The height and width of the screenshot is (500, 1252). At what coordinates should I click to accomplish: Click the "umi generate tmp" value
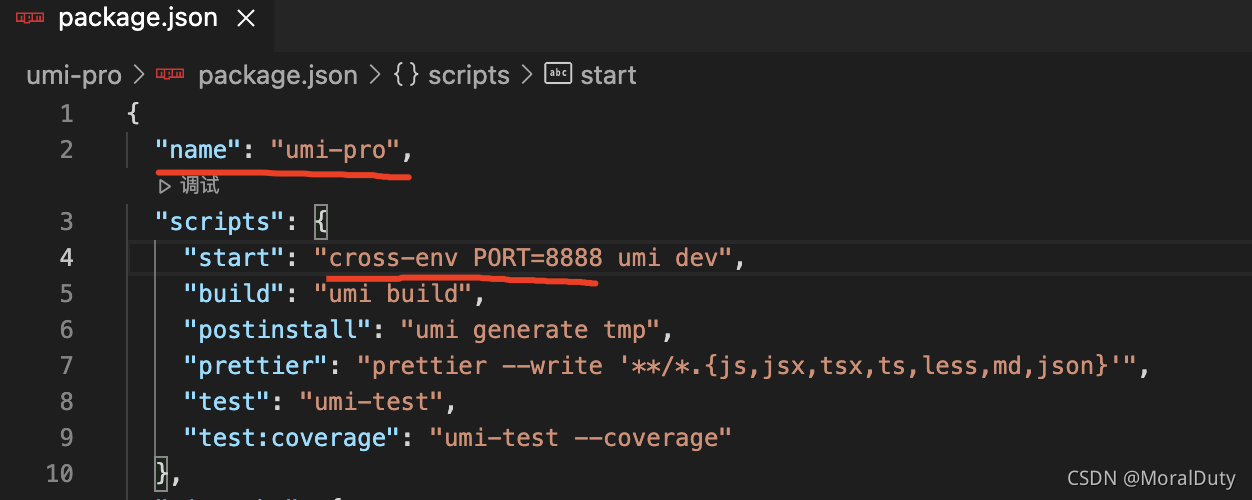point(529,330)
